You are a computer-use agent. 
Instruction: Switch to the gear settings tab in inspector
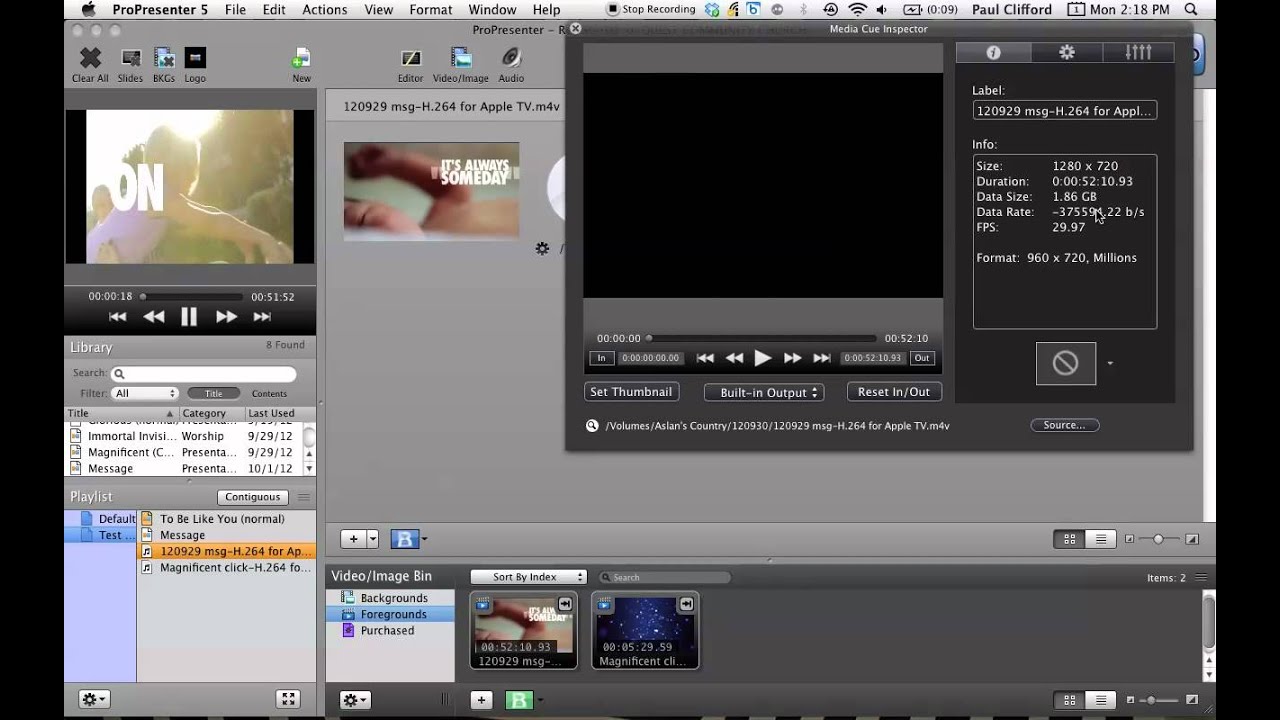pyautogui.click(x=1066, y=53)
